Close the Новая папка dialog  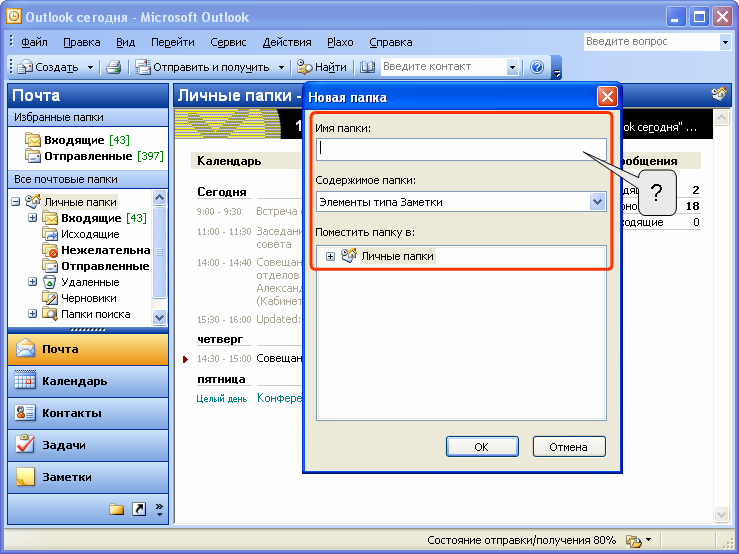(x=607, y=97)
